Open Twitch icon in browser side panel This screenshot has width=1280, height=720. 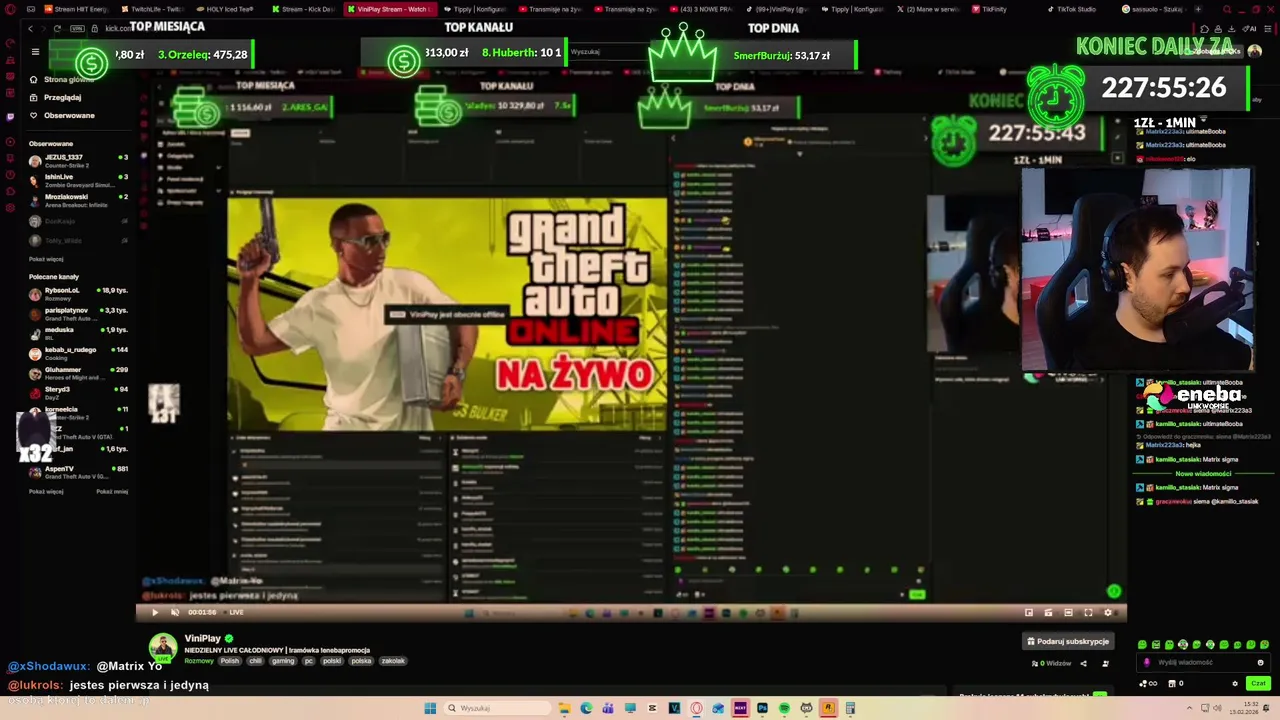coord(10,116)
